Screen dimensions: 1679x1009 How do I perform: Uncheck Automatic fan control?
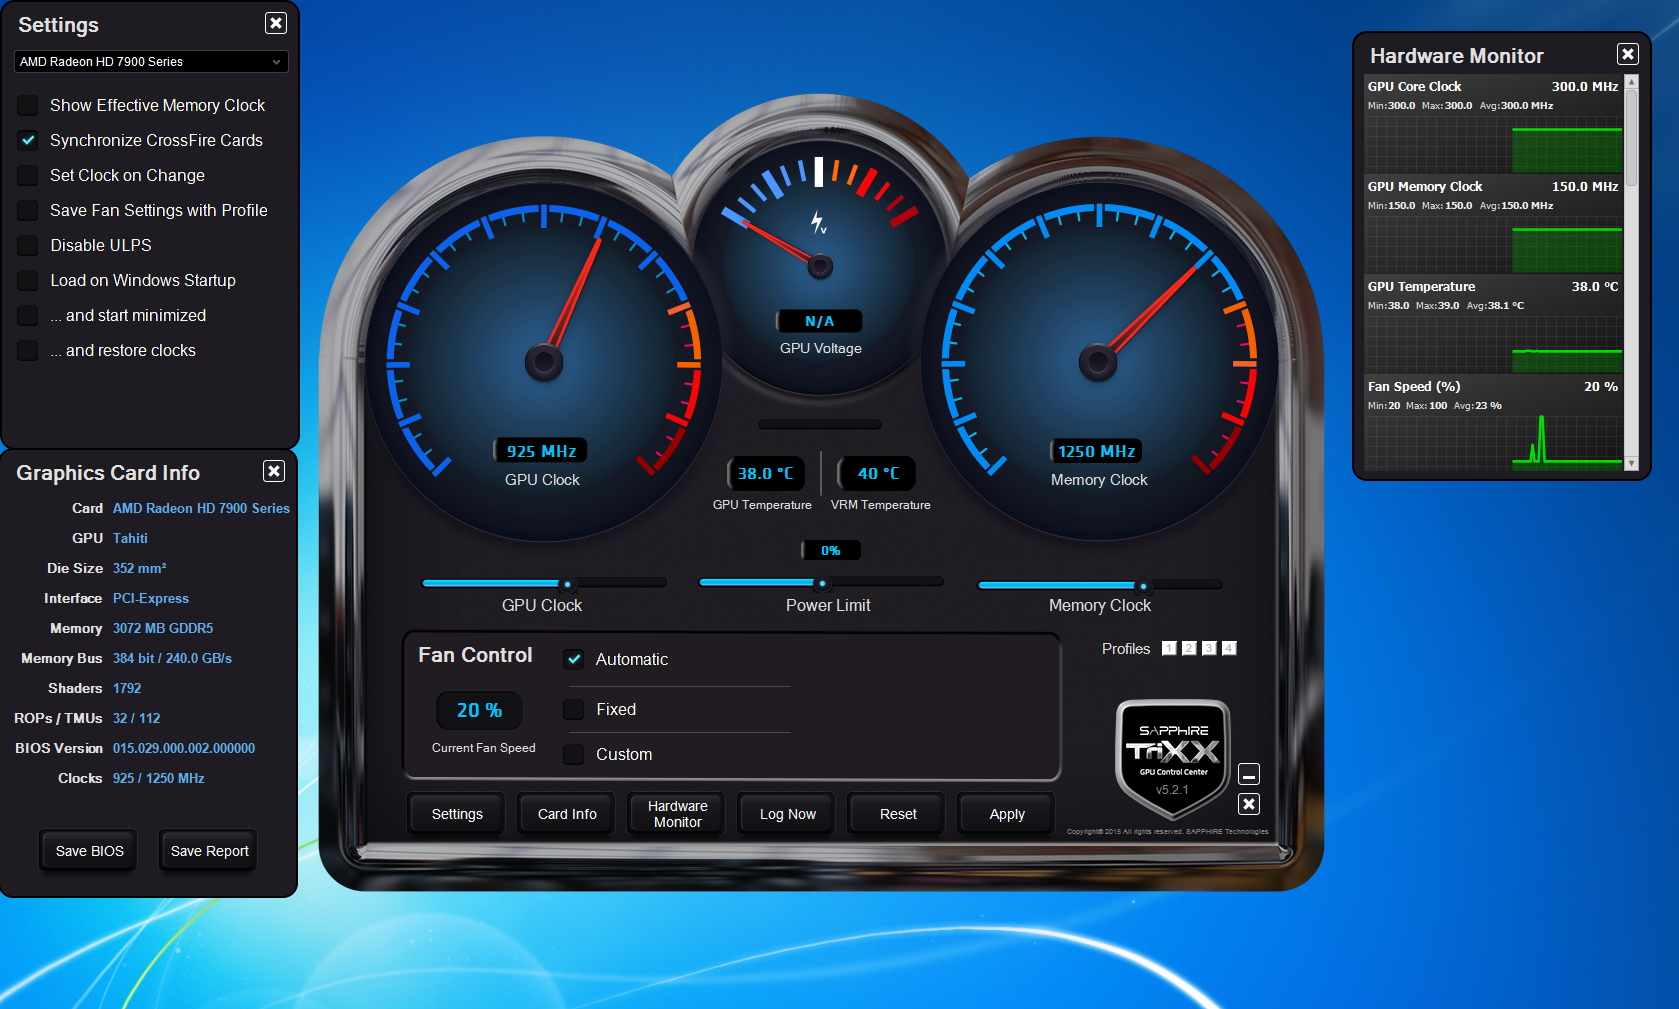(x=574, y=659)
